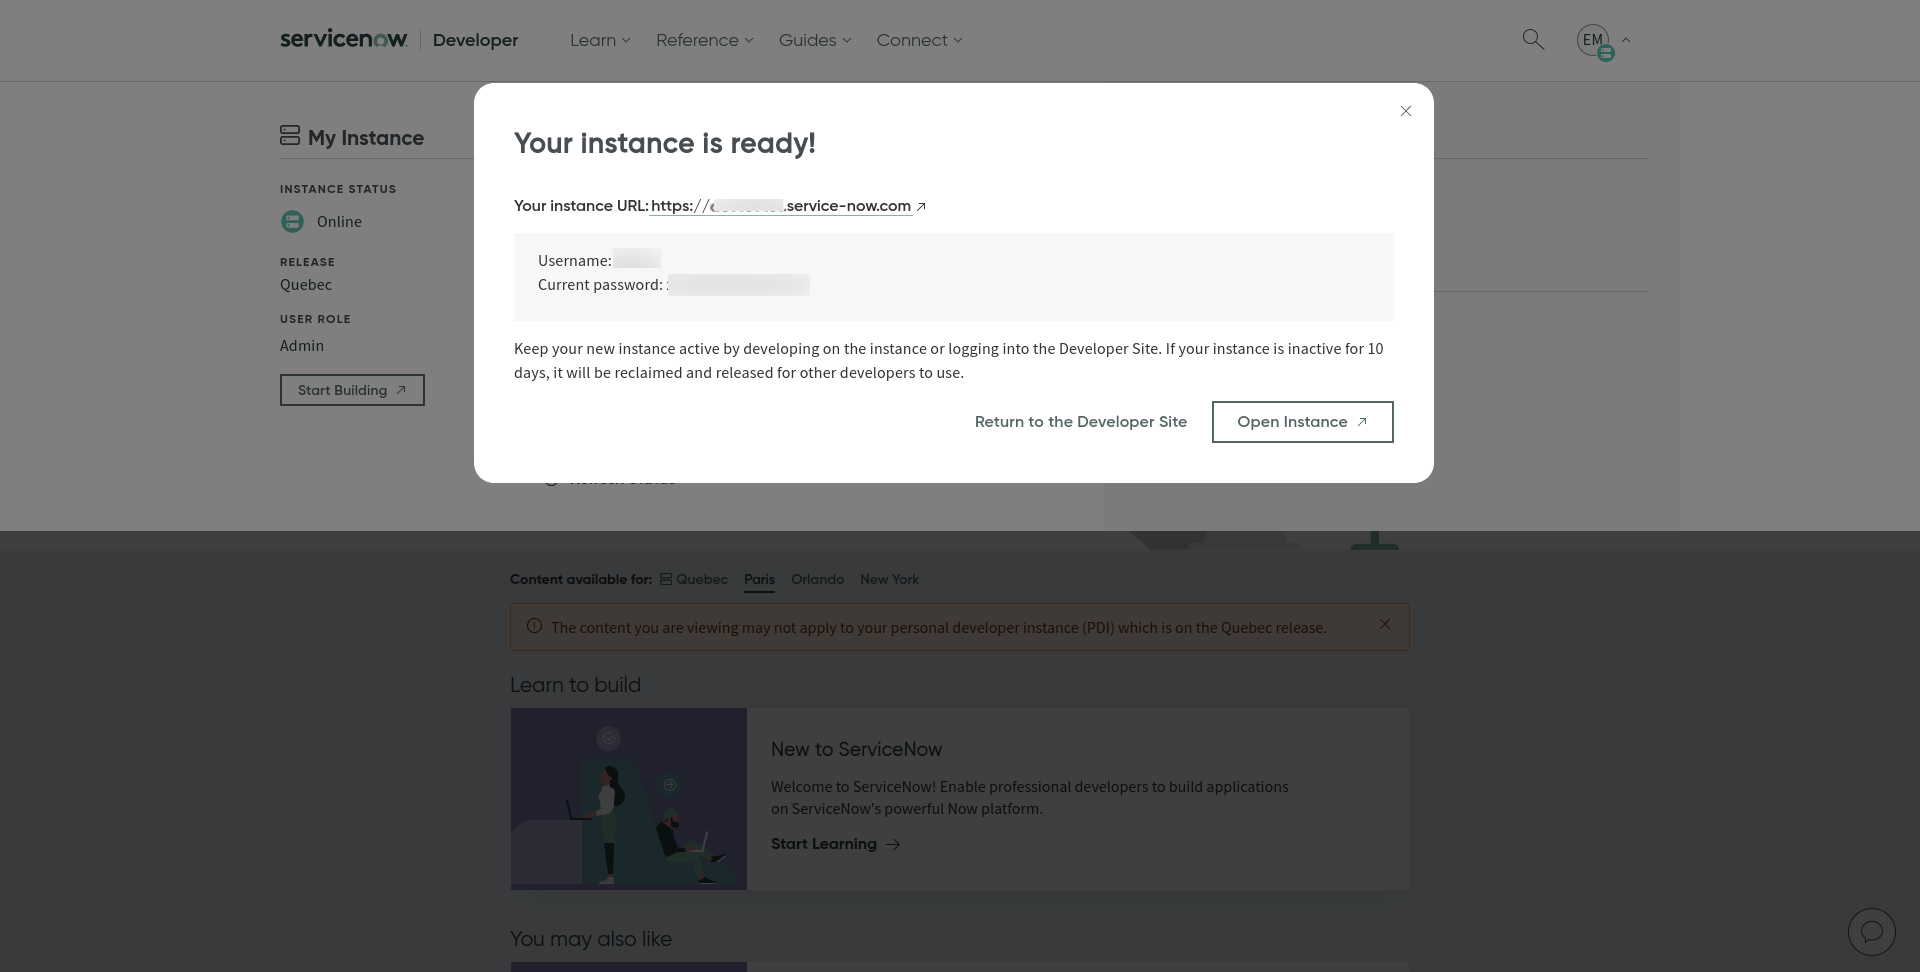
Task: Click the ServiceNow logo
Action: click(344, 39)
